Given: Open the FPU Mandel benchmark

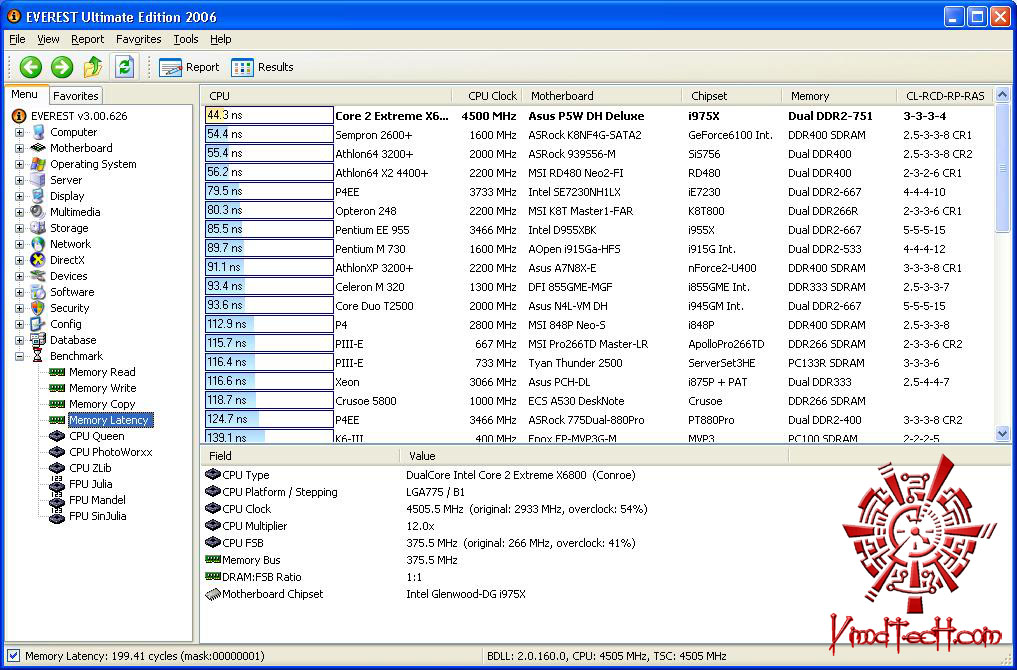Looking at the screenshot, I should (97, 500).
